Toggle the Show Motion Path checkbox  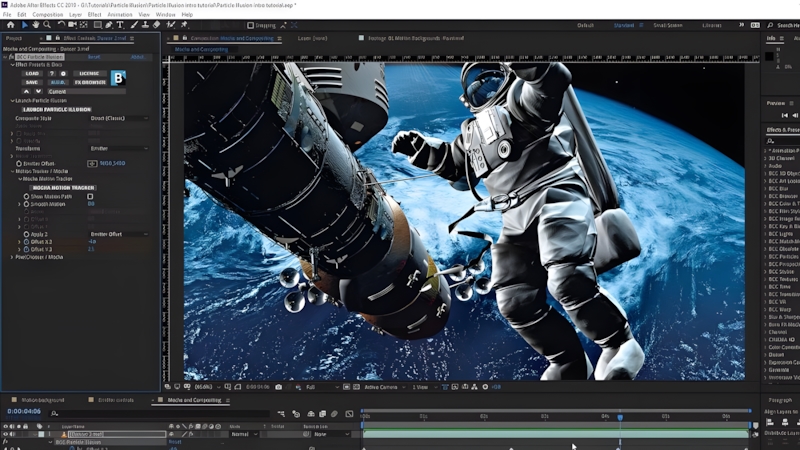tap(90, 196)
